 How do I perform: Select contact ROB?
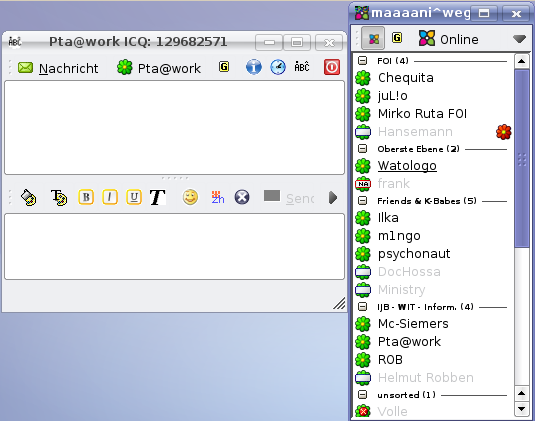[390, 360]
